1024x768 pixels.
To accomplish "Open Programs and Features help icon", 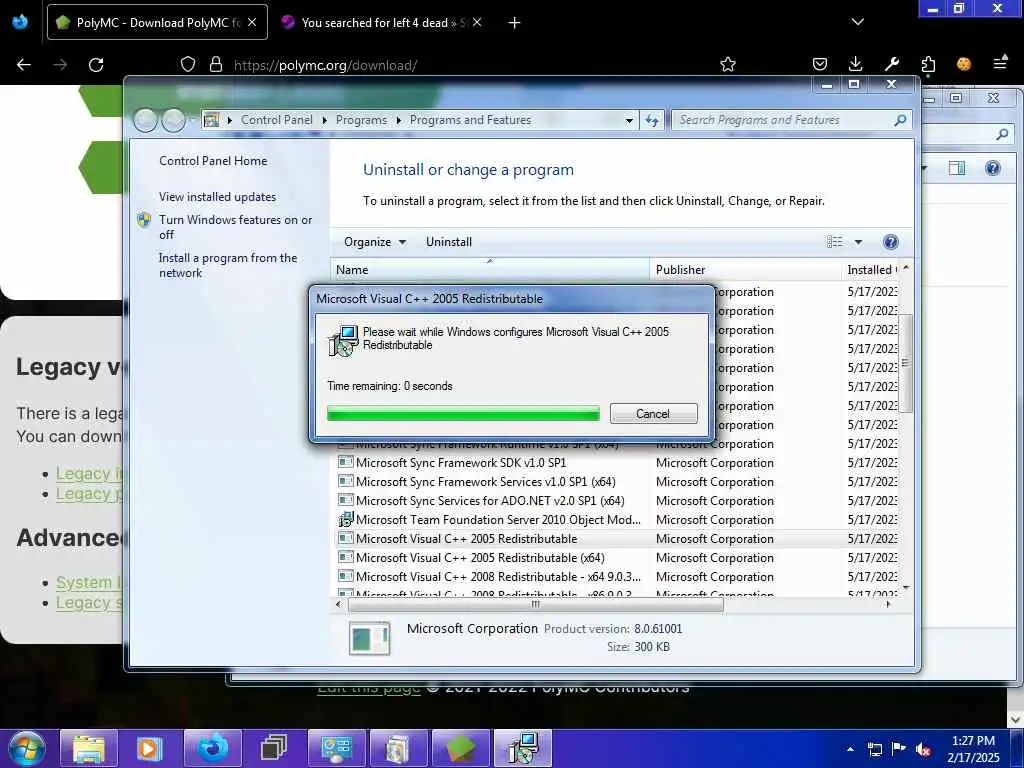I will point(890,242).
